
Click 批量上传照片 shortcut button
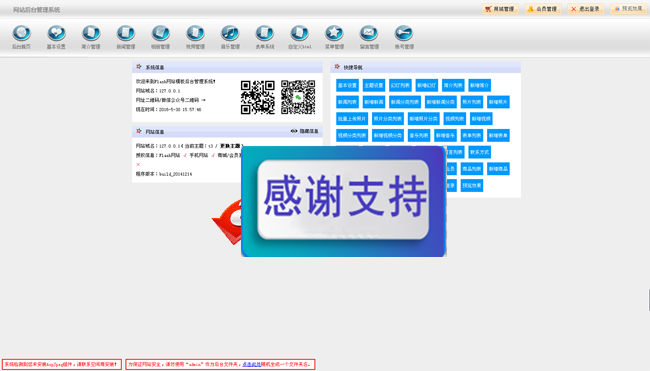pyautogui.click(x=352, y=119)
